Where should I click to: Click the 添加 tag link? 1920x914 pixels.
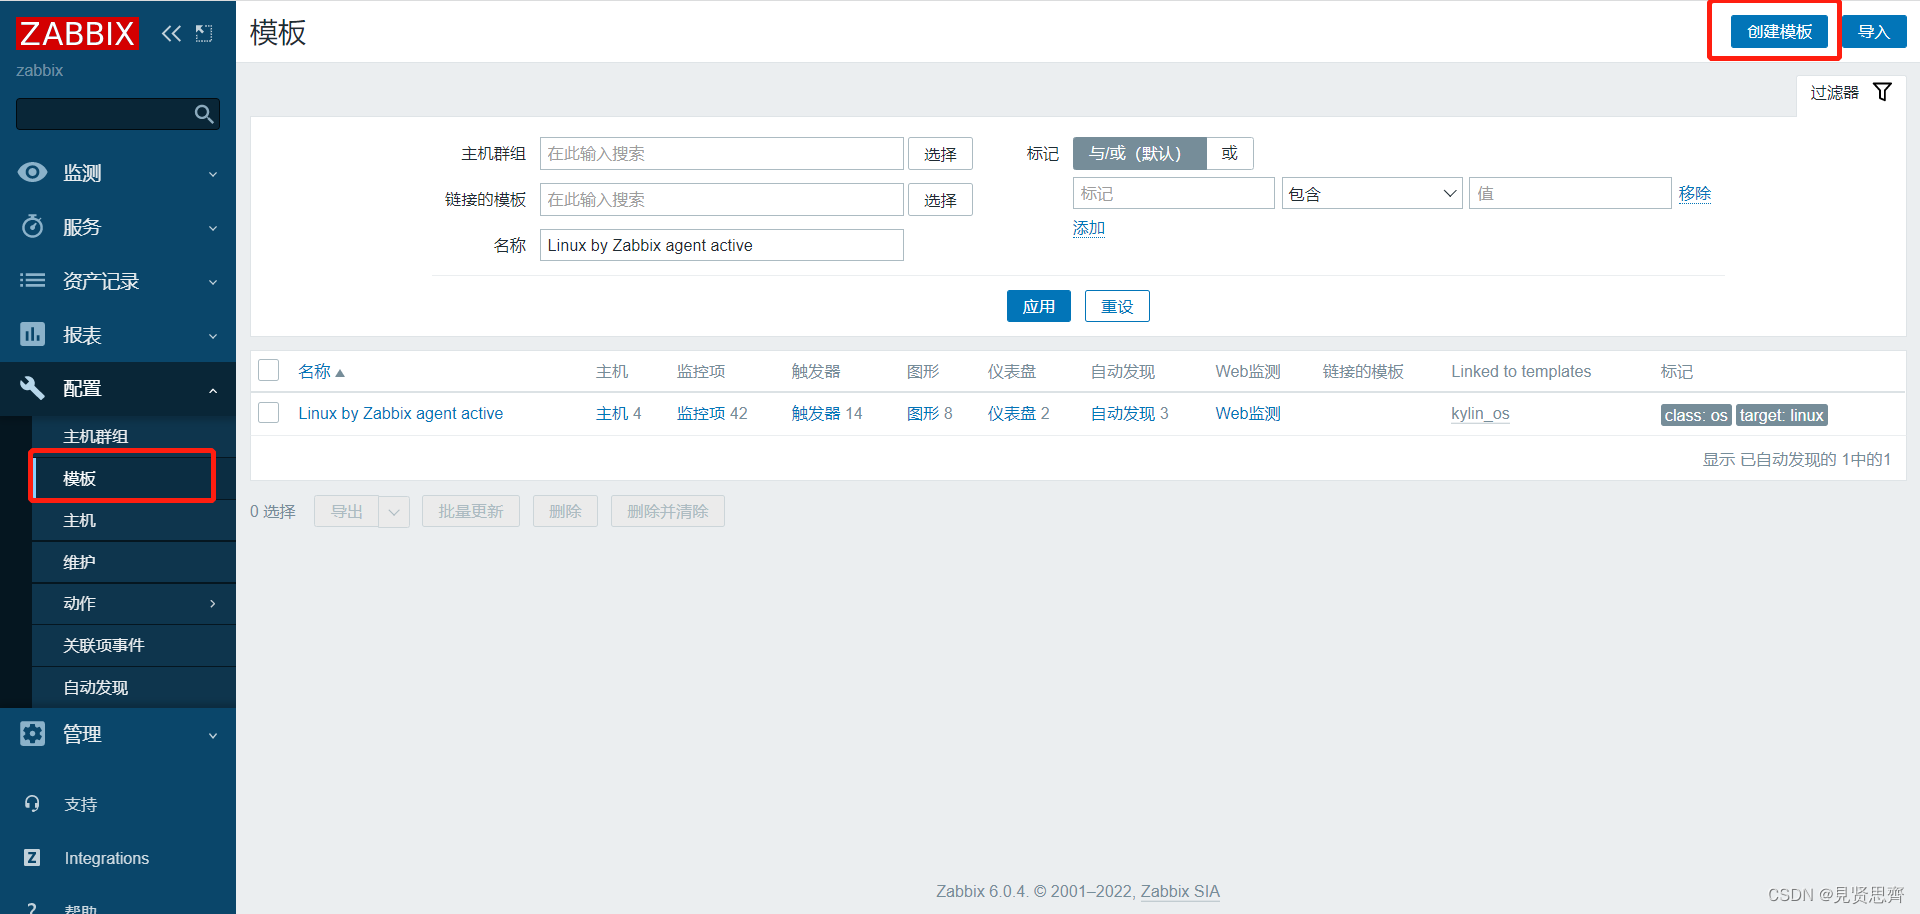point(1088,228)
